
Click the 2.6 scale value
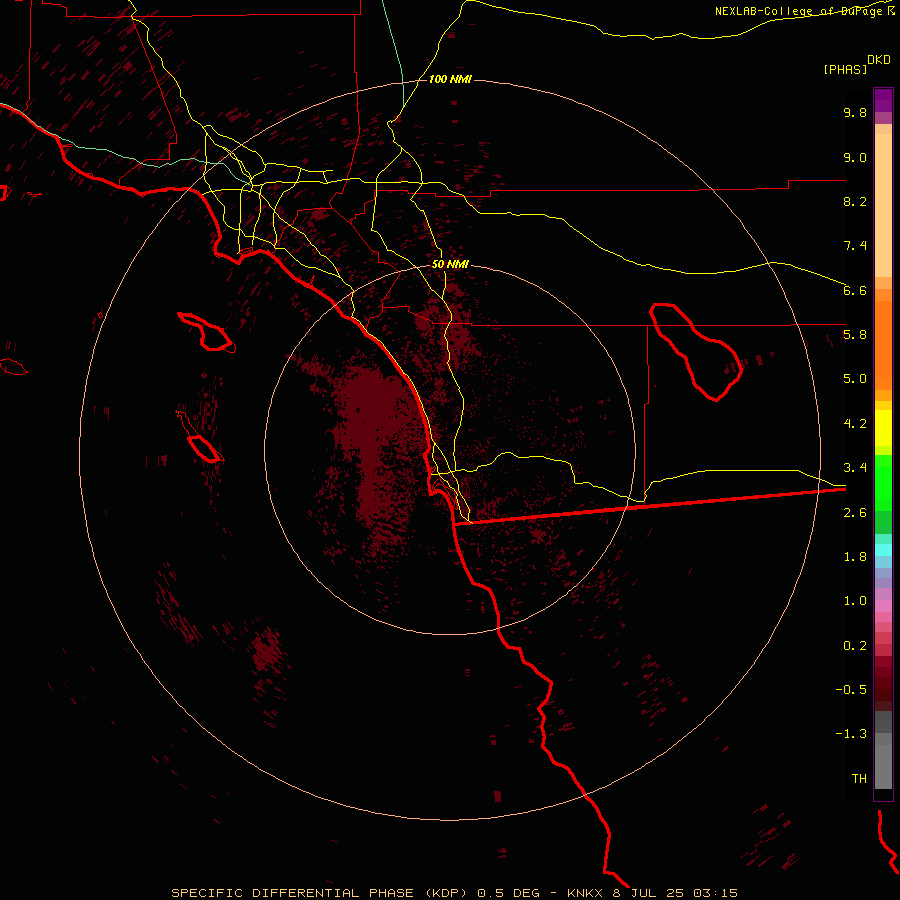(x=855, y=513)
